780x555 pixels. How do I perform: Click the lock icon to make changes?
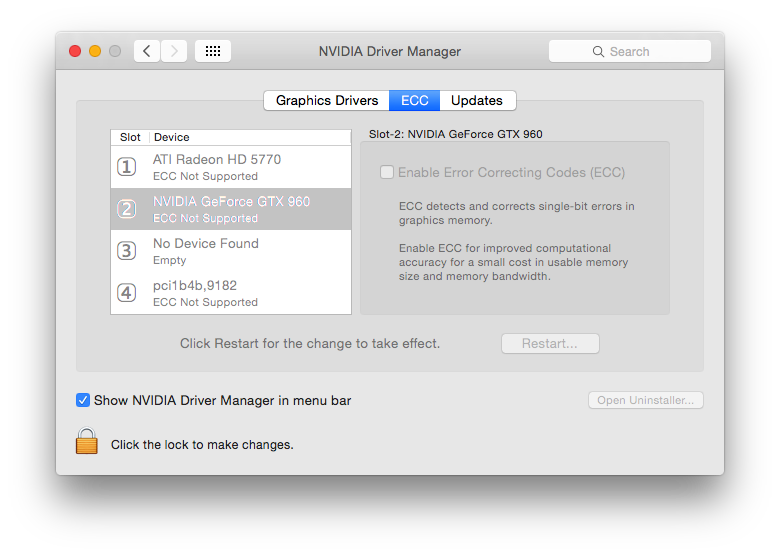pyautogui.click(x=87, y=441)
